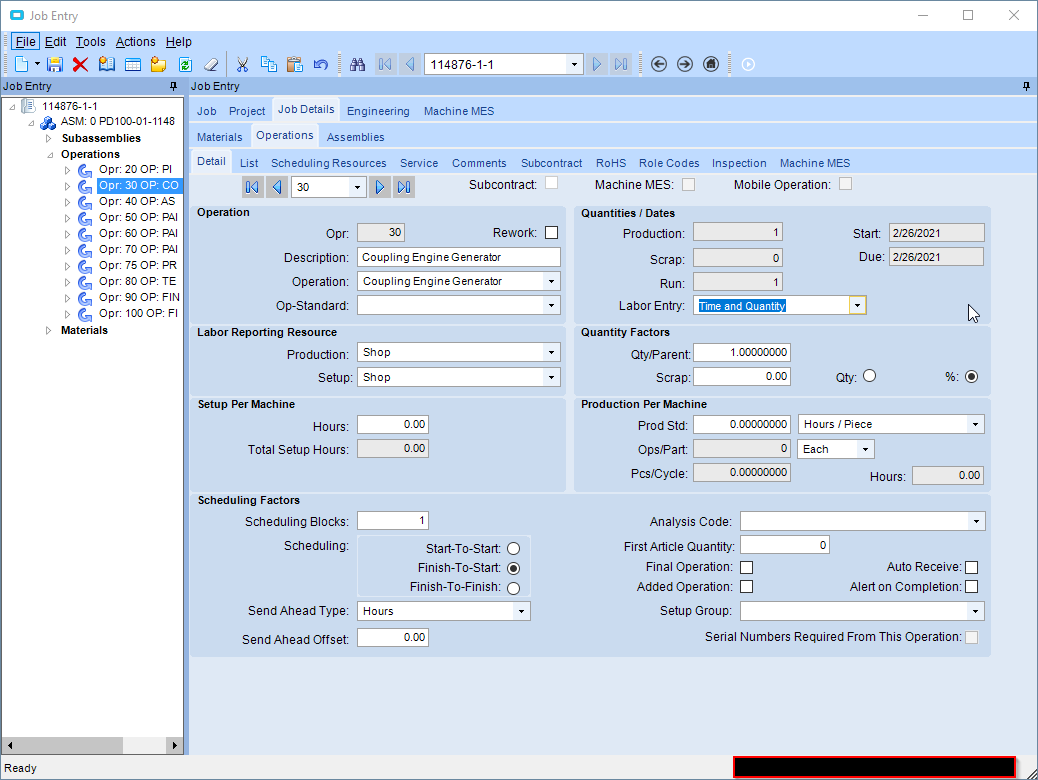Select the Start-To-Start scheduling radio button

point(513,549)
